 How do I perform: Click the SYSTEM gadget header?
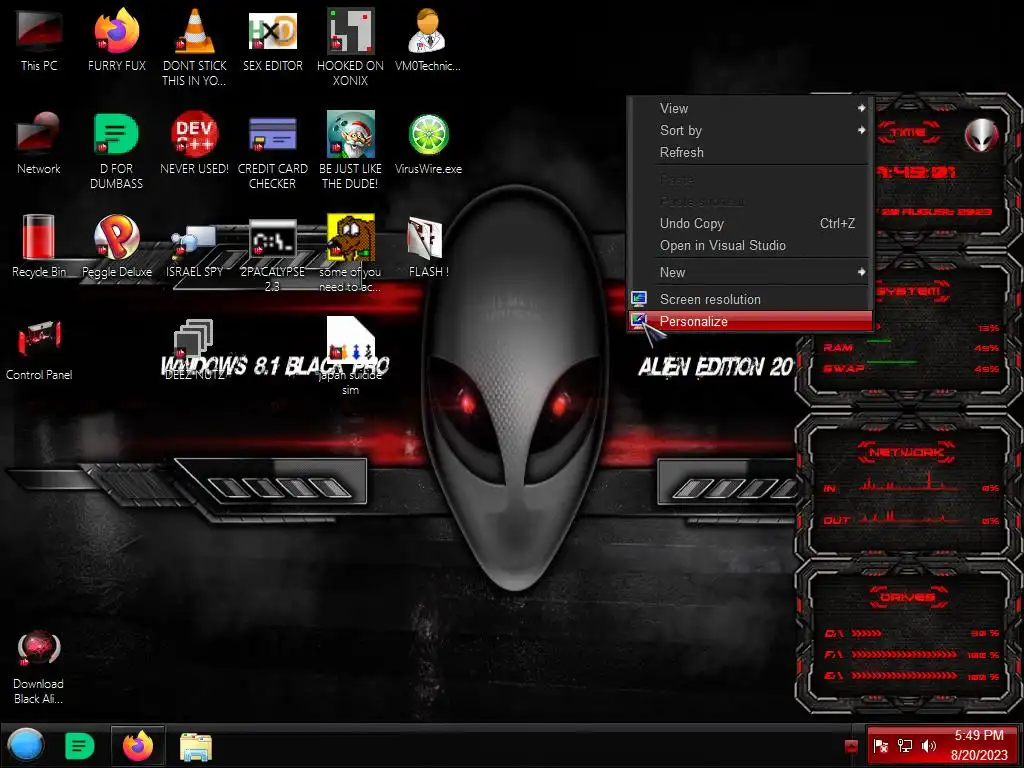910,291
